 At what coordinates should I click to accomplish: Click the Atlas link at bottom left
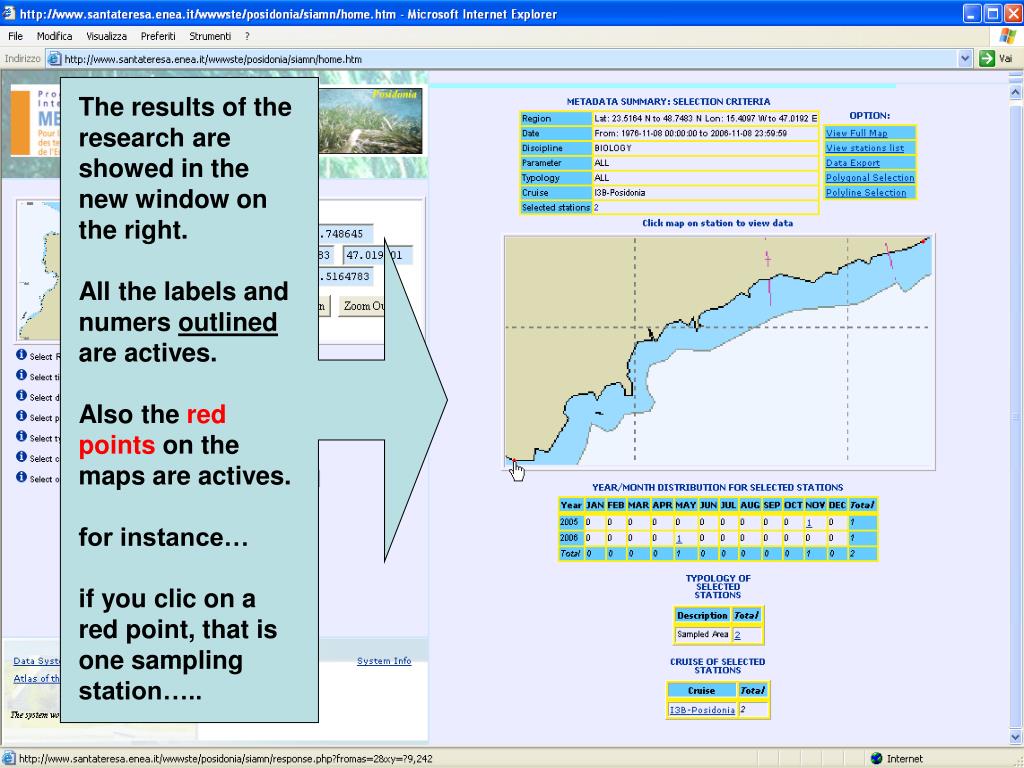tap(37, 679)
